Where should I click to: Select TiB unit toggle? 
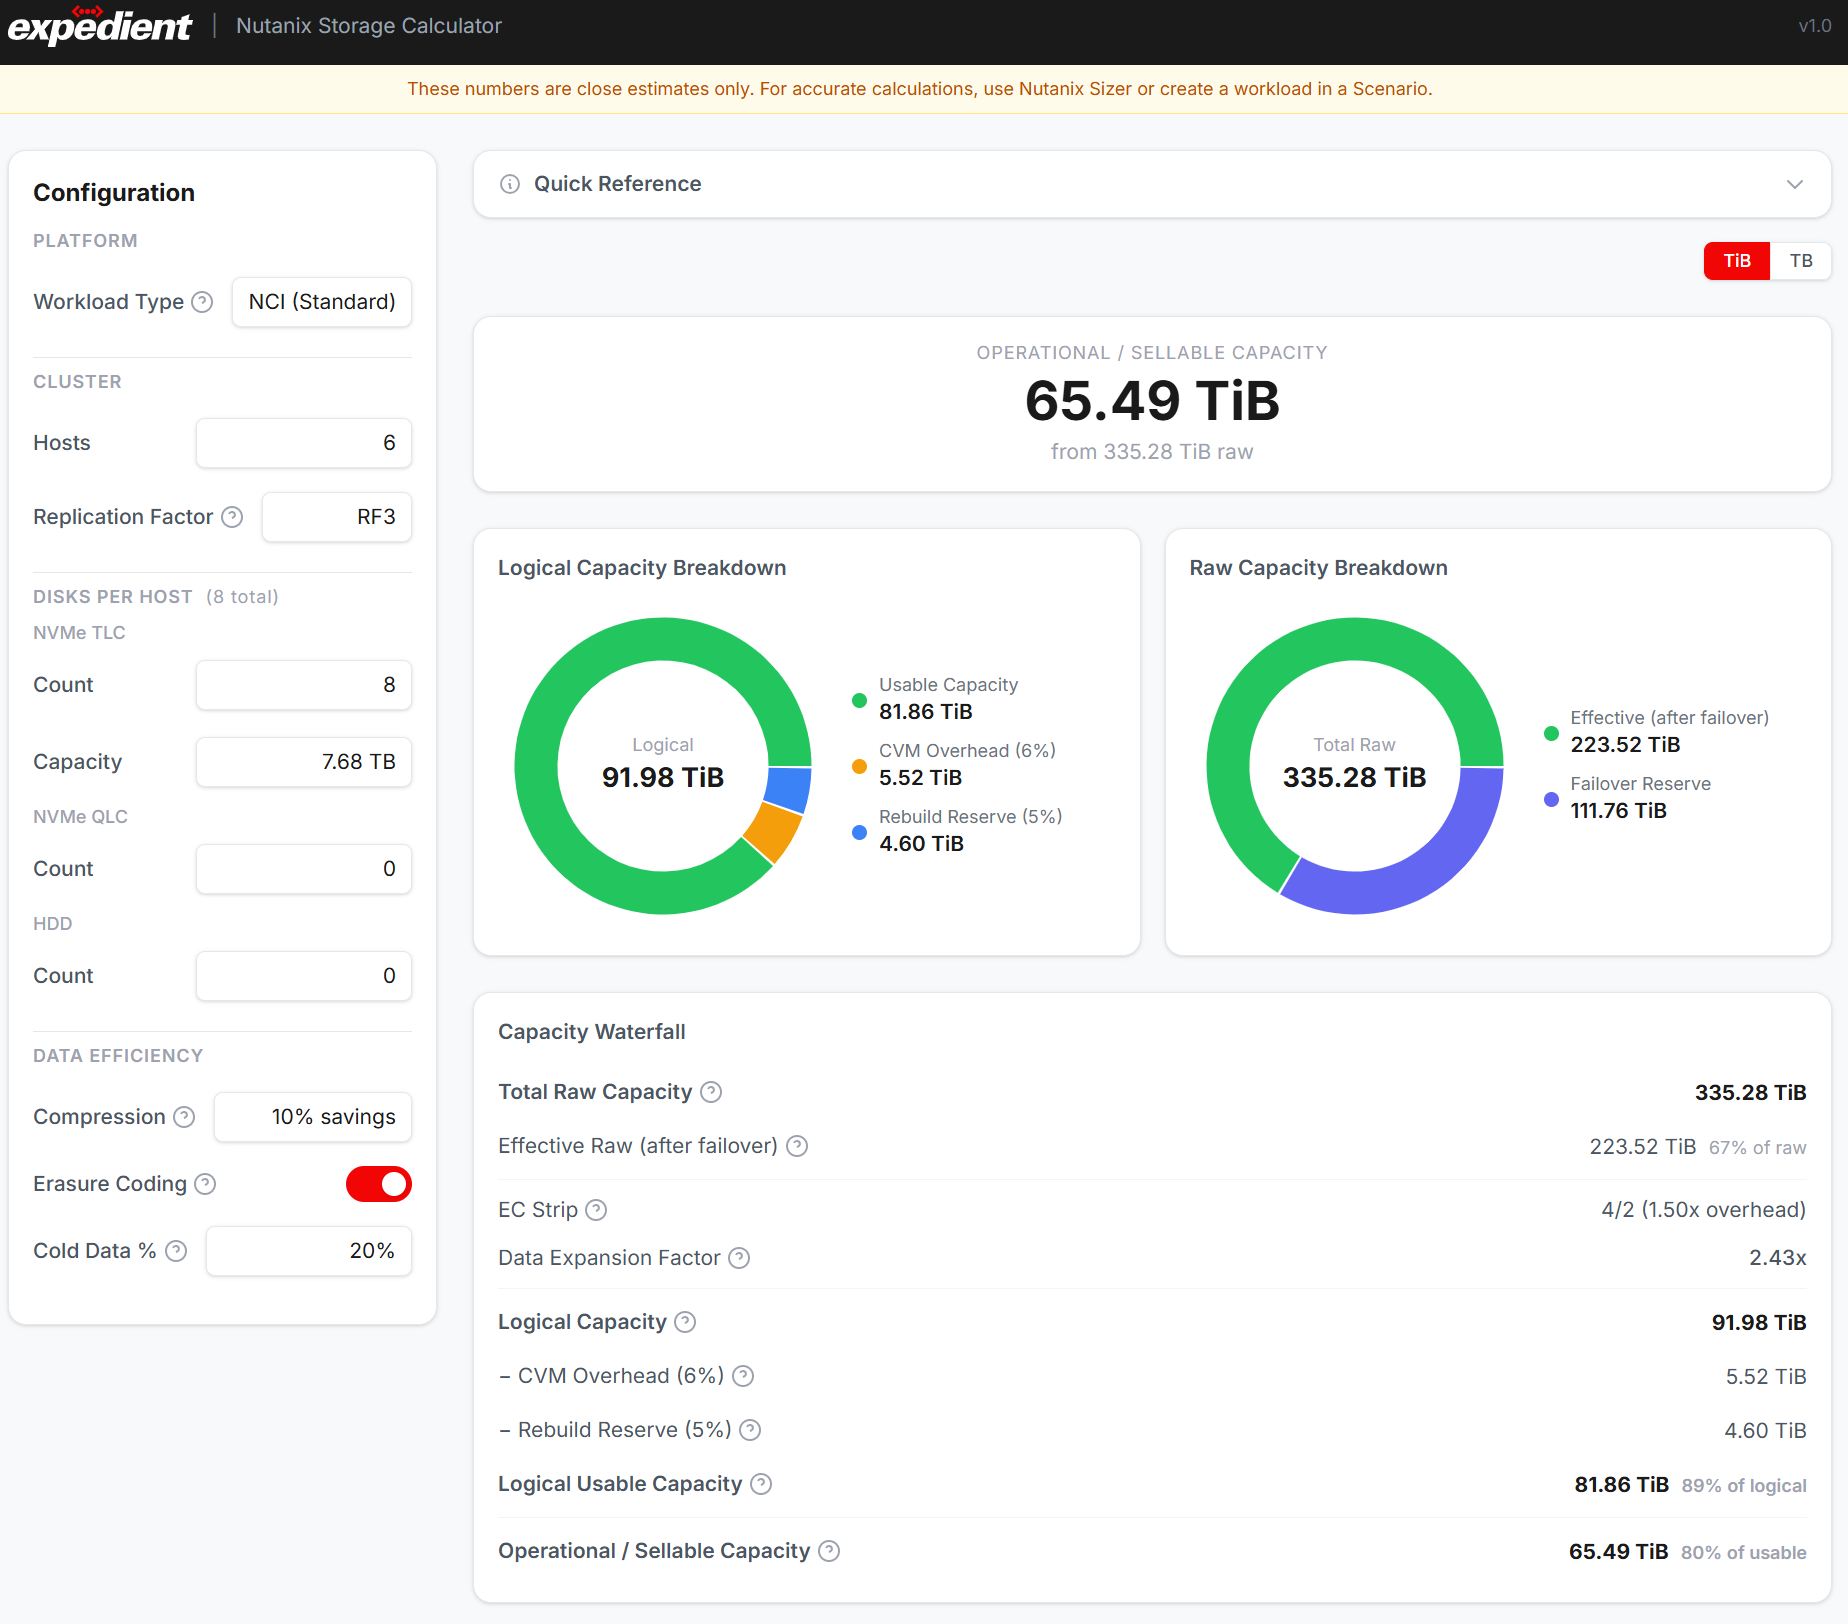click(x=1737, y=261)
